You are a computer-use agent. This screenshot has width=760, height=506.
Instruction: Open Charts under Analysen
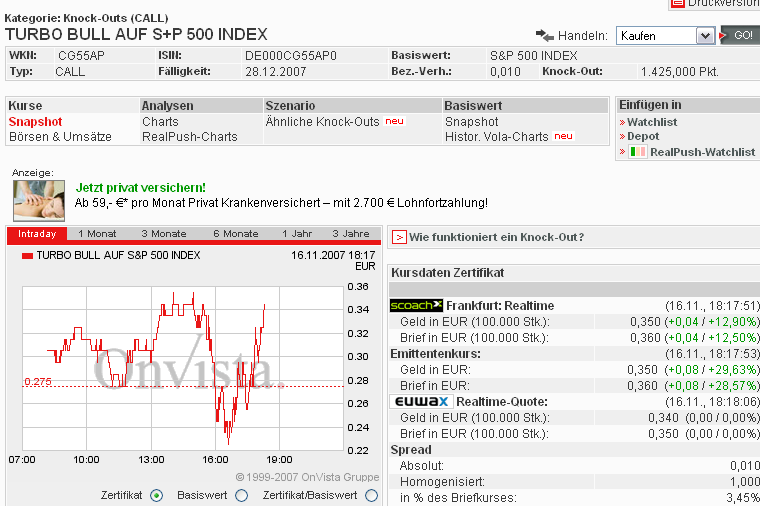pos(160,122)
